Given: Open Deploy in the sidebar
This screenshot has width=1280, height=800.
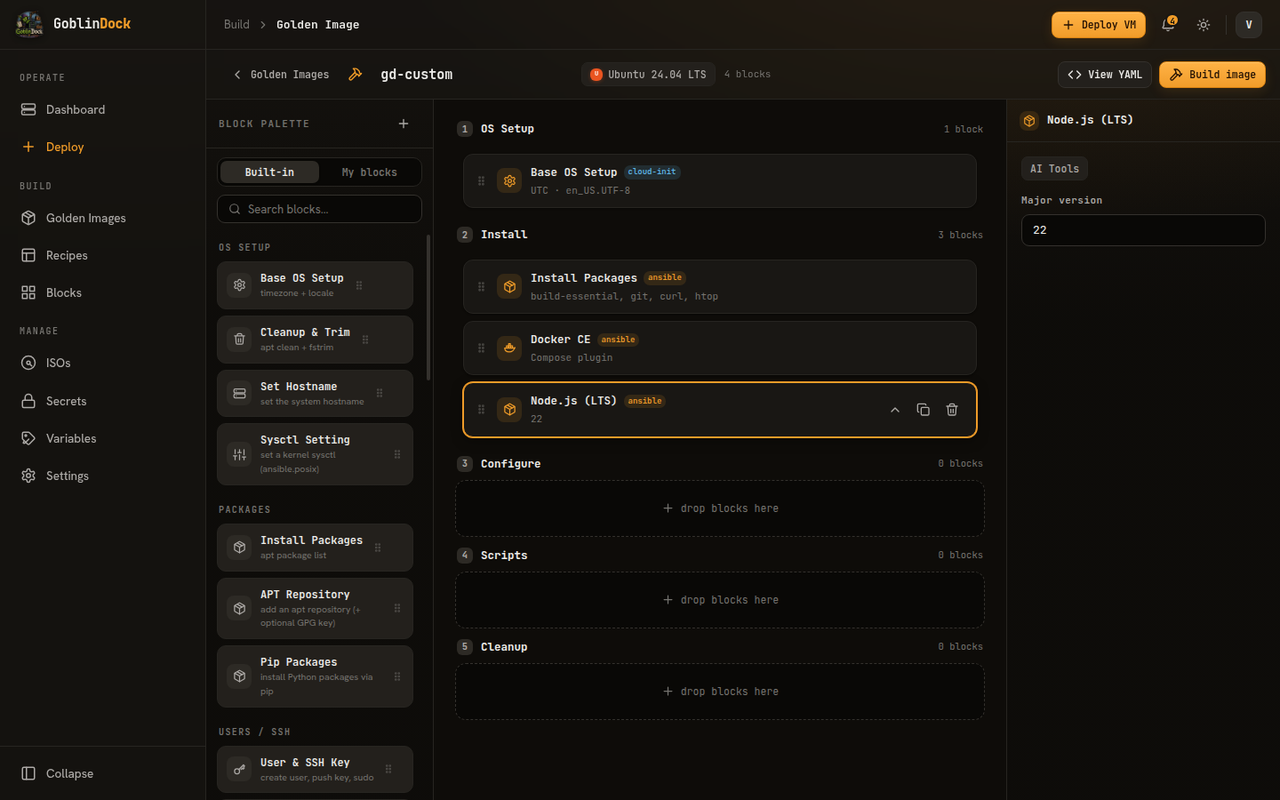Looking at the screenshot, I should 102,147.
